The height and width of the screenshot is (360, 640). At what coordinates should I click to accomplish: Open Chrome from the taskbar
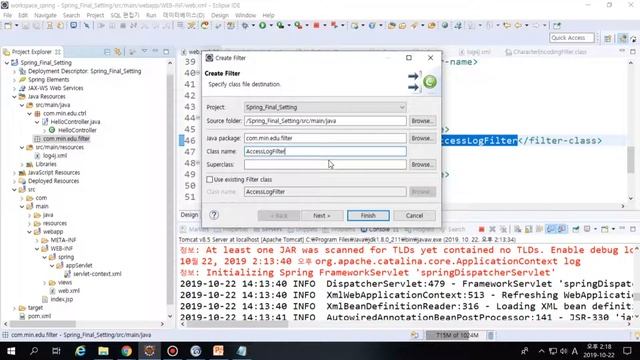(126, 351)
